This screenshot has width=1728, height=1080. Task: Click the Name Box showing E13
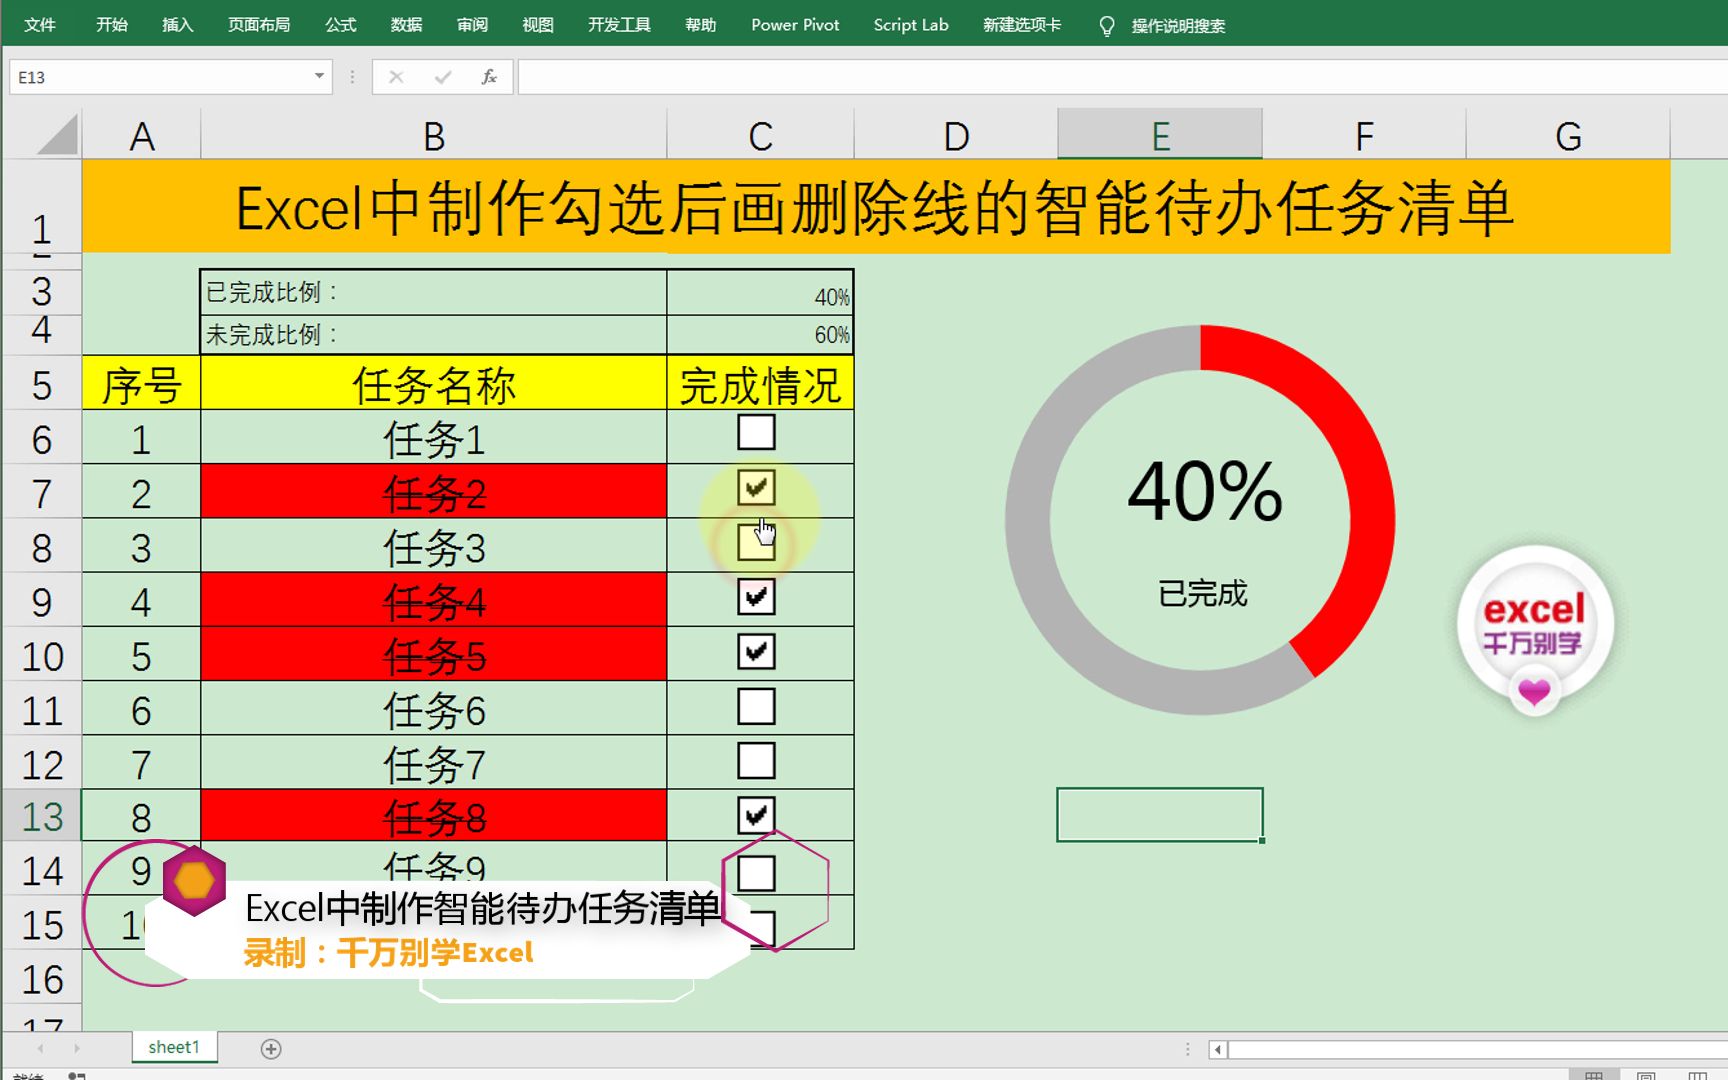(x=160, y=77)
